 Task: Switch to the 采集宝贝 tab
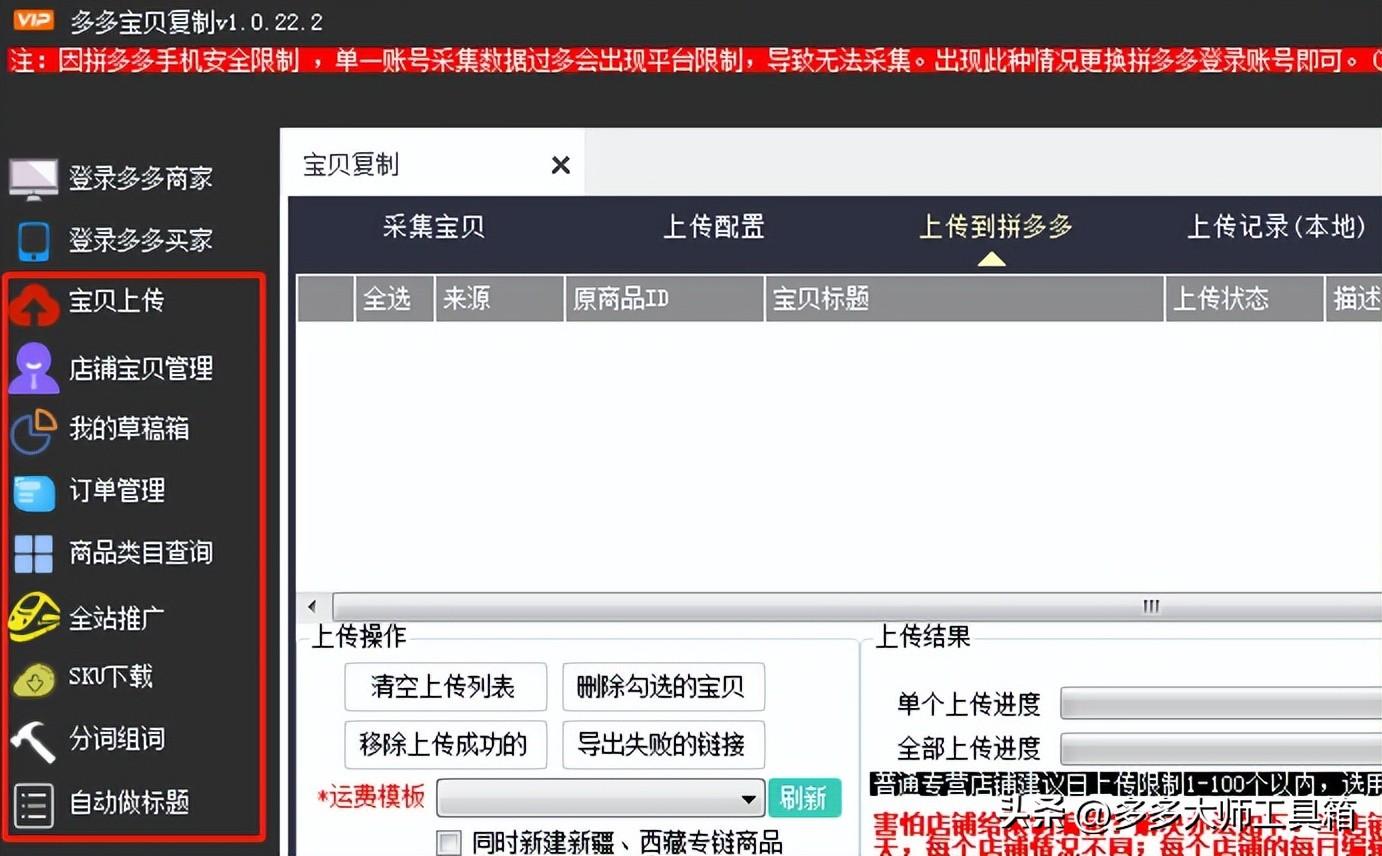tap(432, 227)
